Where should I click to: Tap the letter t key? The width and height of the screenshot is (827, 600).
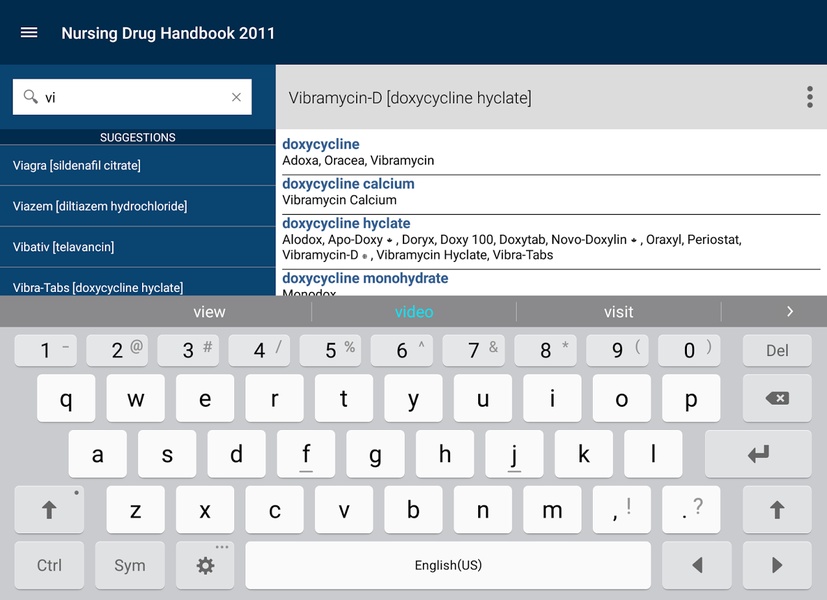(x=344, y=398)
